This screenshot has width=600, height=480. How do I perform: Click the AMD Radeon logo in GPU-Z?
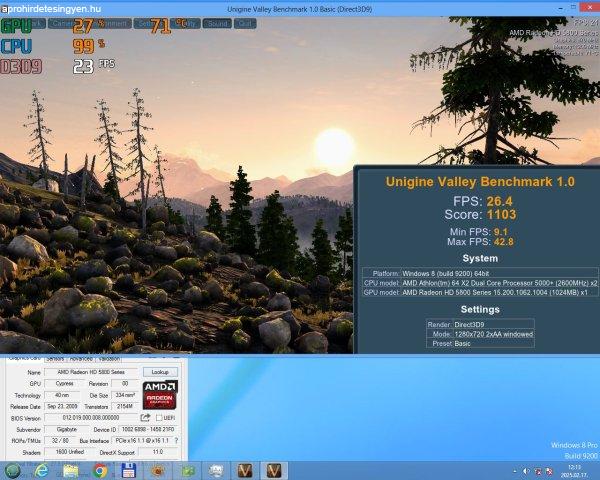coord(160,394)
